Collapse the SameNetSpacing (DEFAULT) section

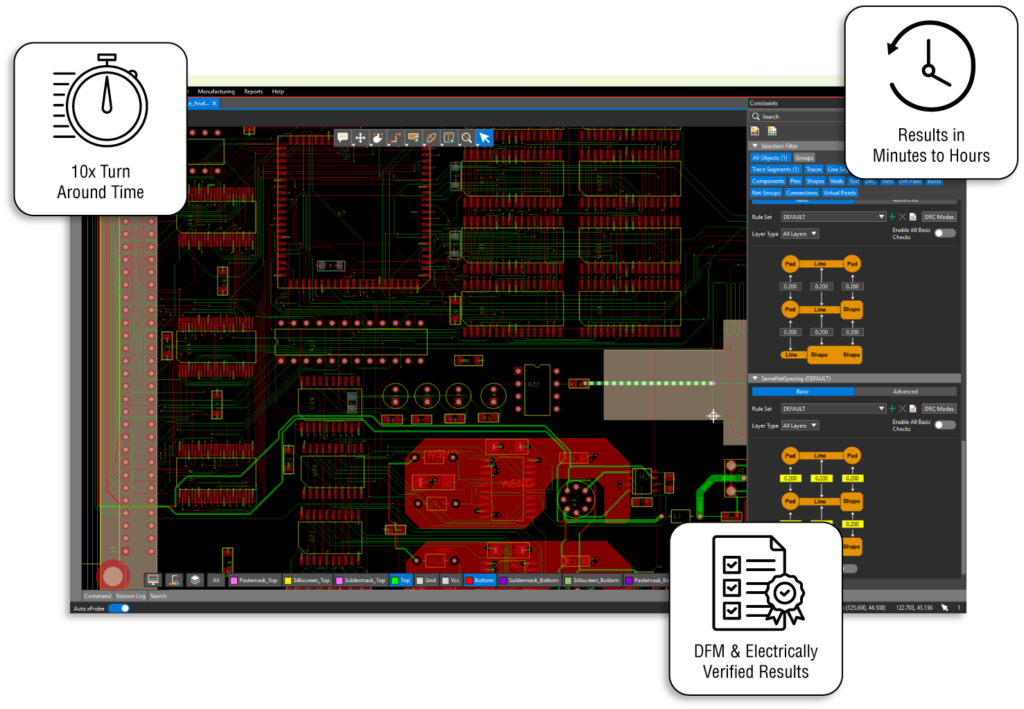pyautogui.click(x=755, y=379)
